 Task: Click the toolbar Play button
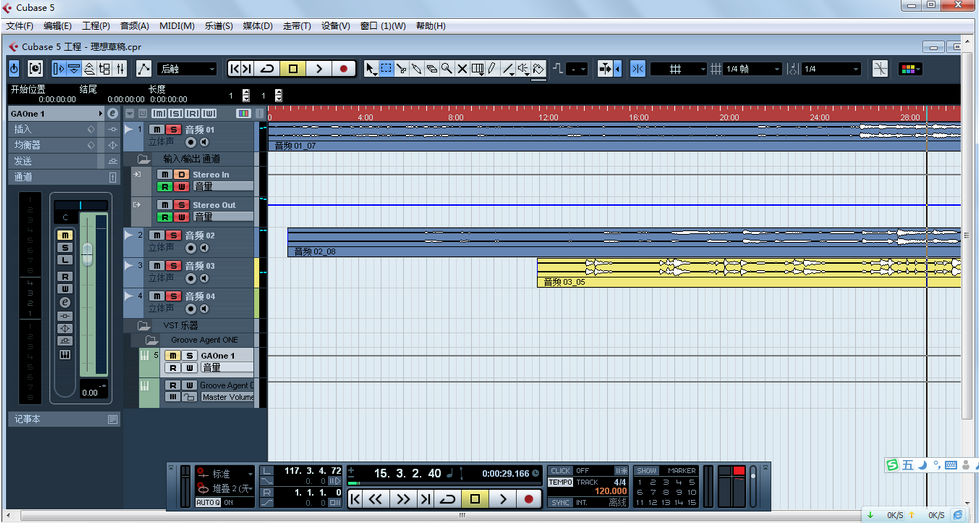[318, 69]
